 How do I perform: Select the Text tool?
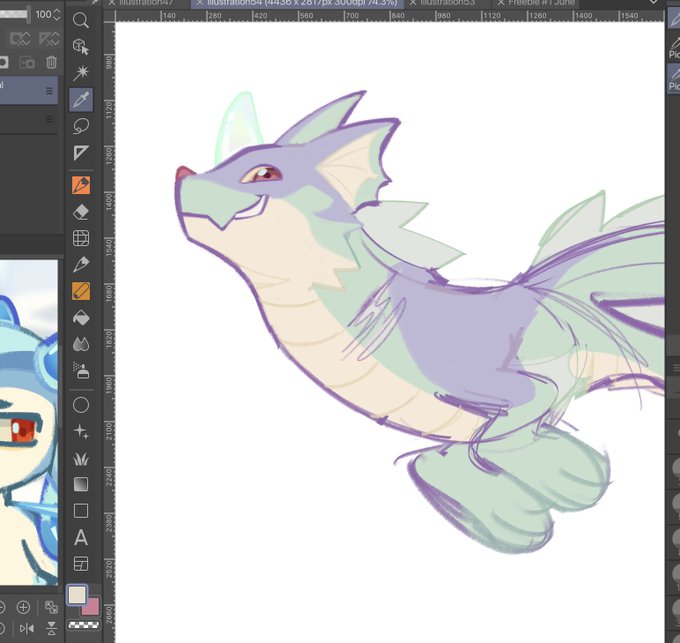pyautogui.click(x=81, y=538)
